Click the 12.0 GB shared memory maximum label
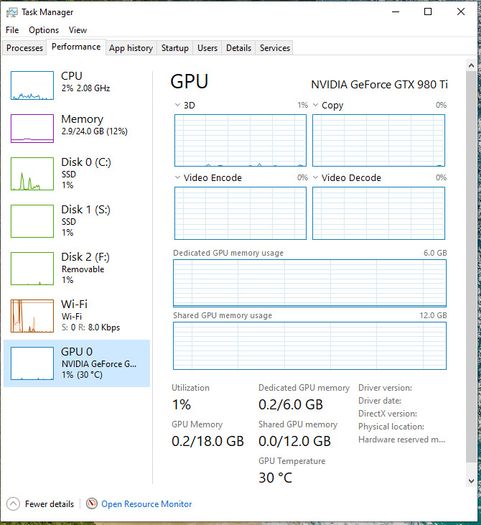This screenshot has height=525, width=481. pos(433,315)
